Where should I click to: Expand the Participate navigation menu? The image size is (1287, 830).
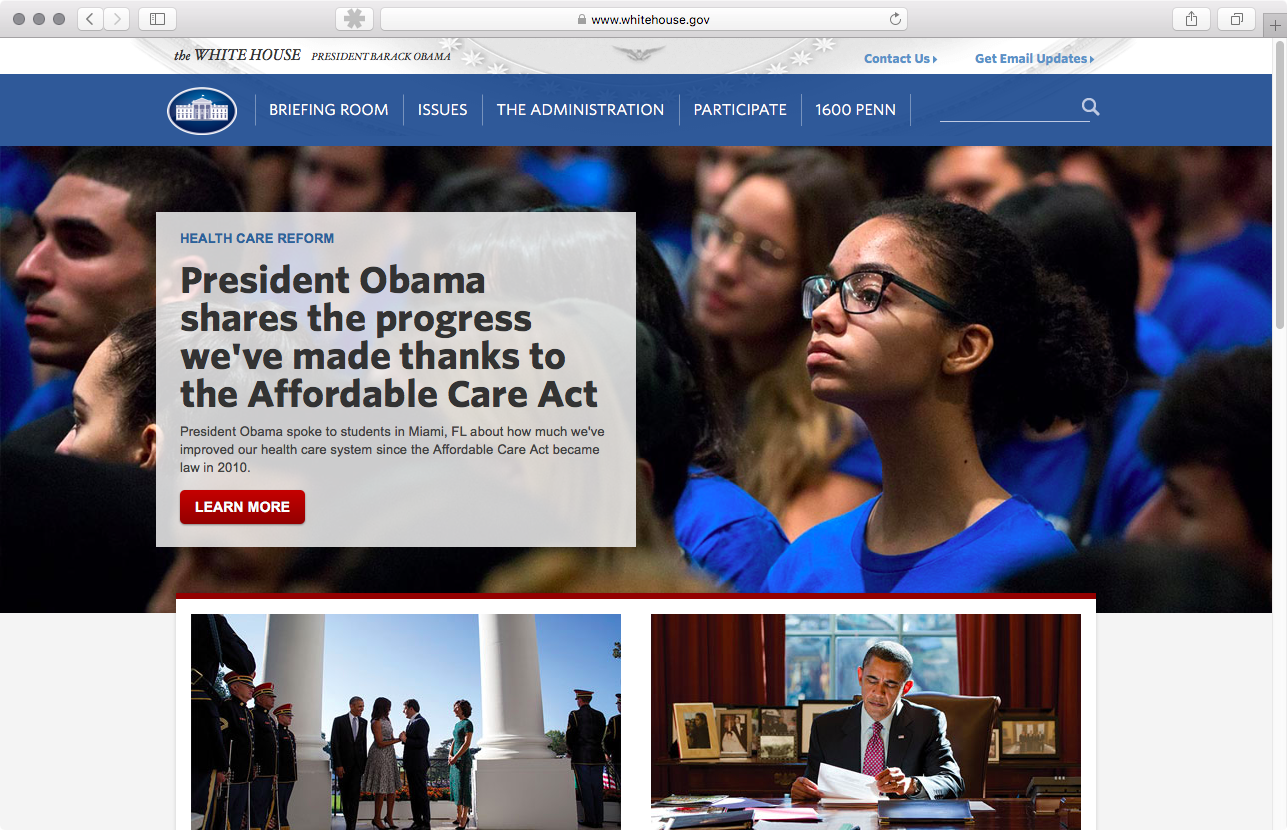pos(740,110)
